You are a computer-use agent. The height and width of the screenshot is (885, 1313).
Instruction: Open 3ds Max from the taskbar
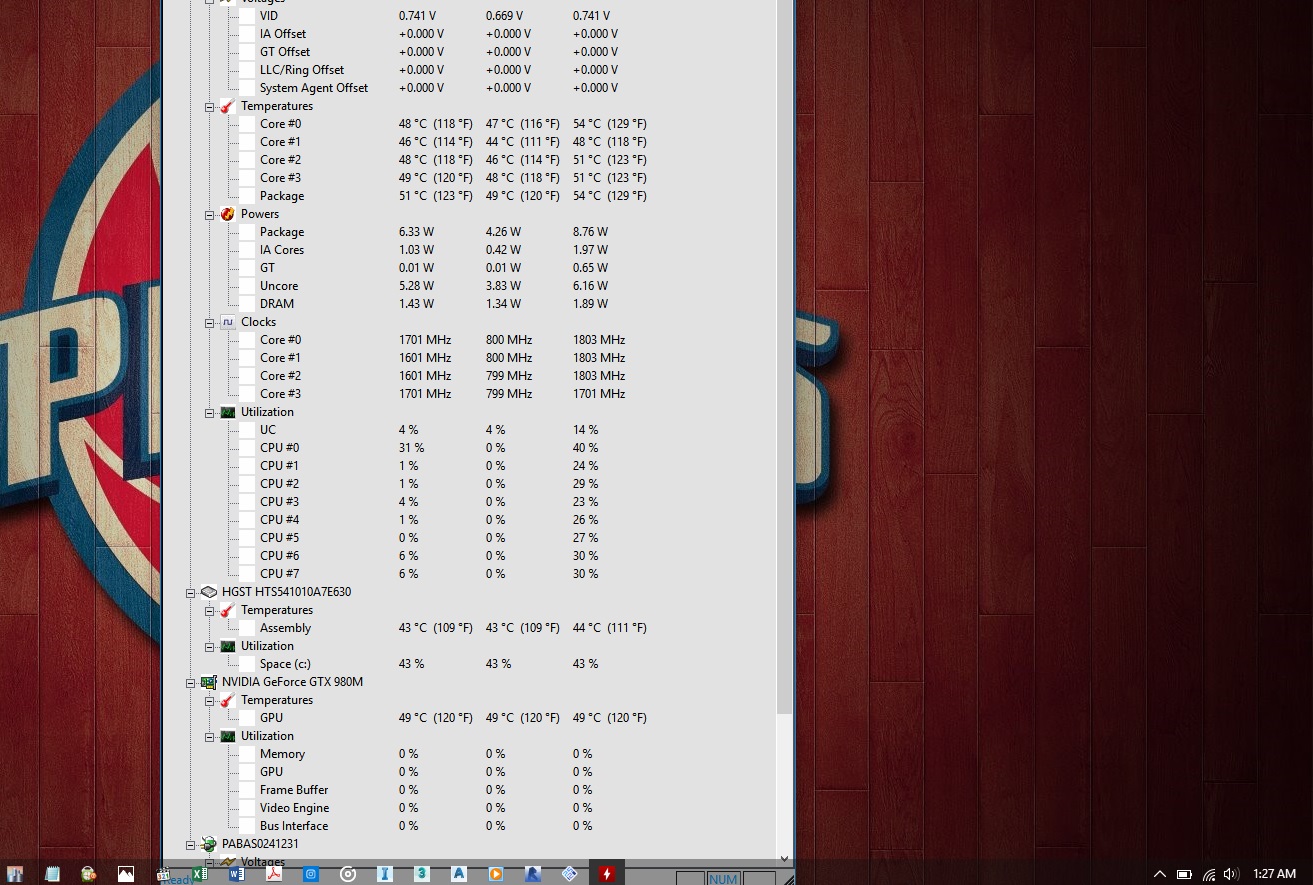click(x=422, y=873)
